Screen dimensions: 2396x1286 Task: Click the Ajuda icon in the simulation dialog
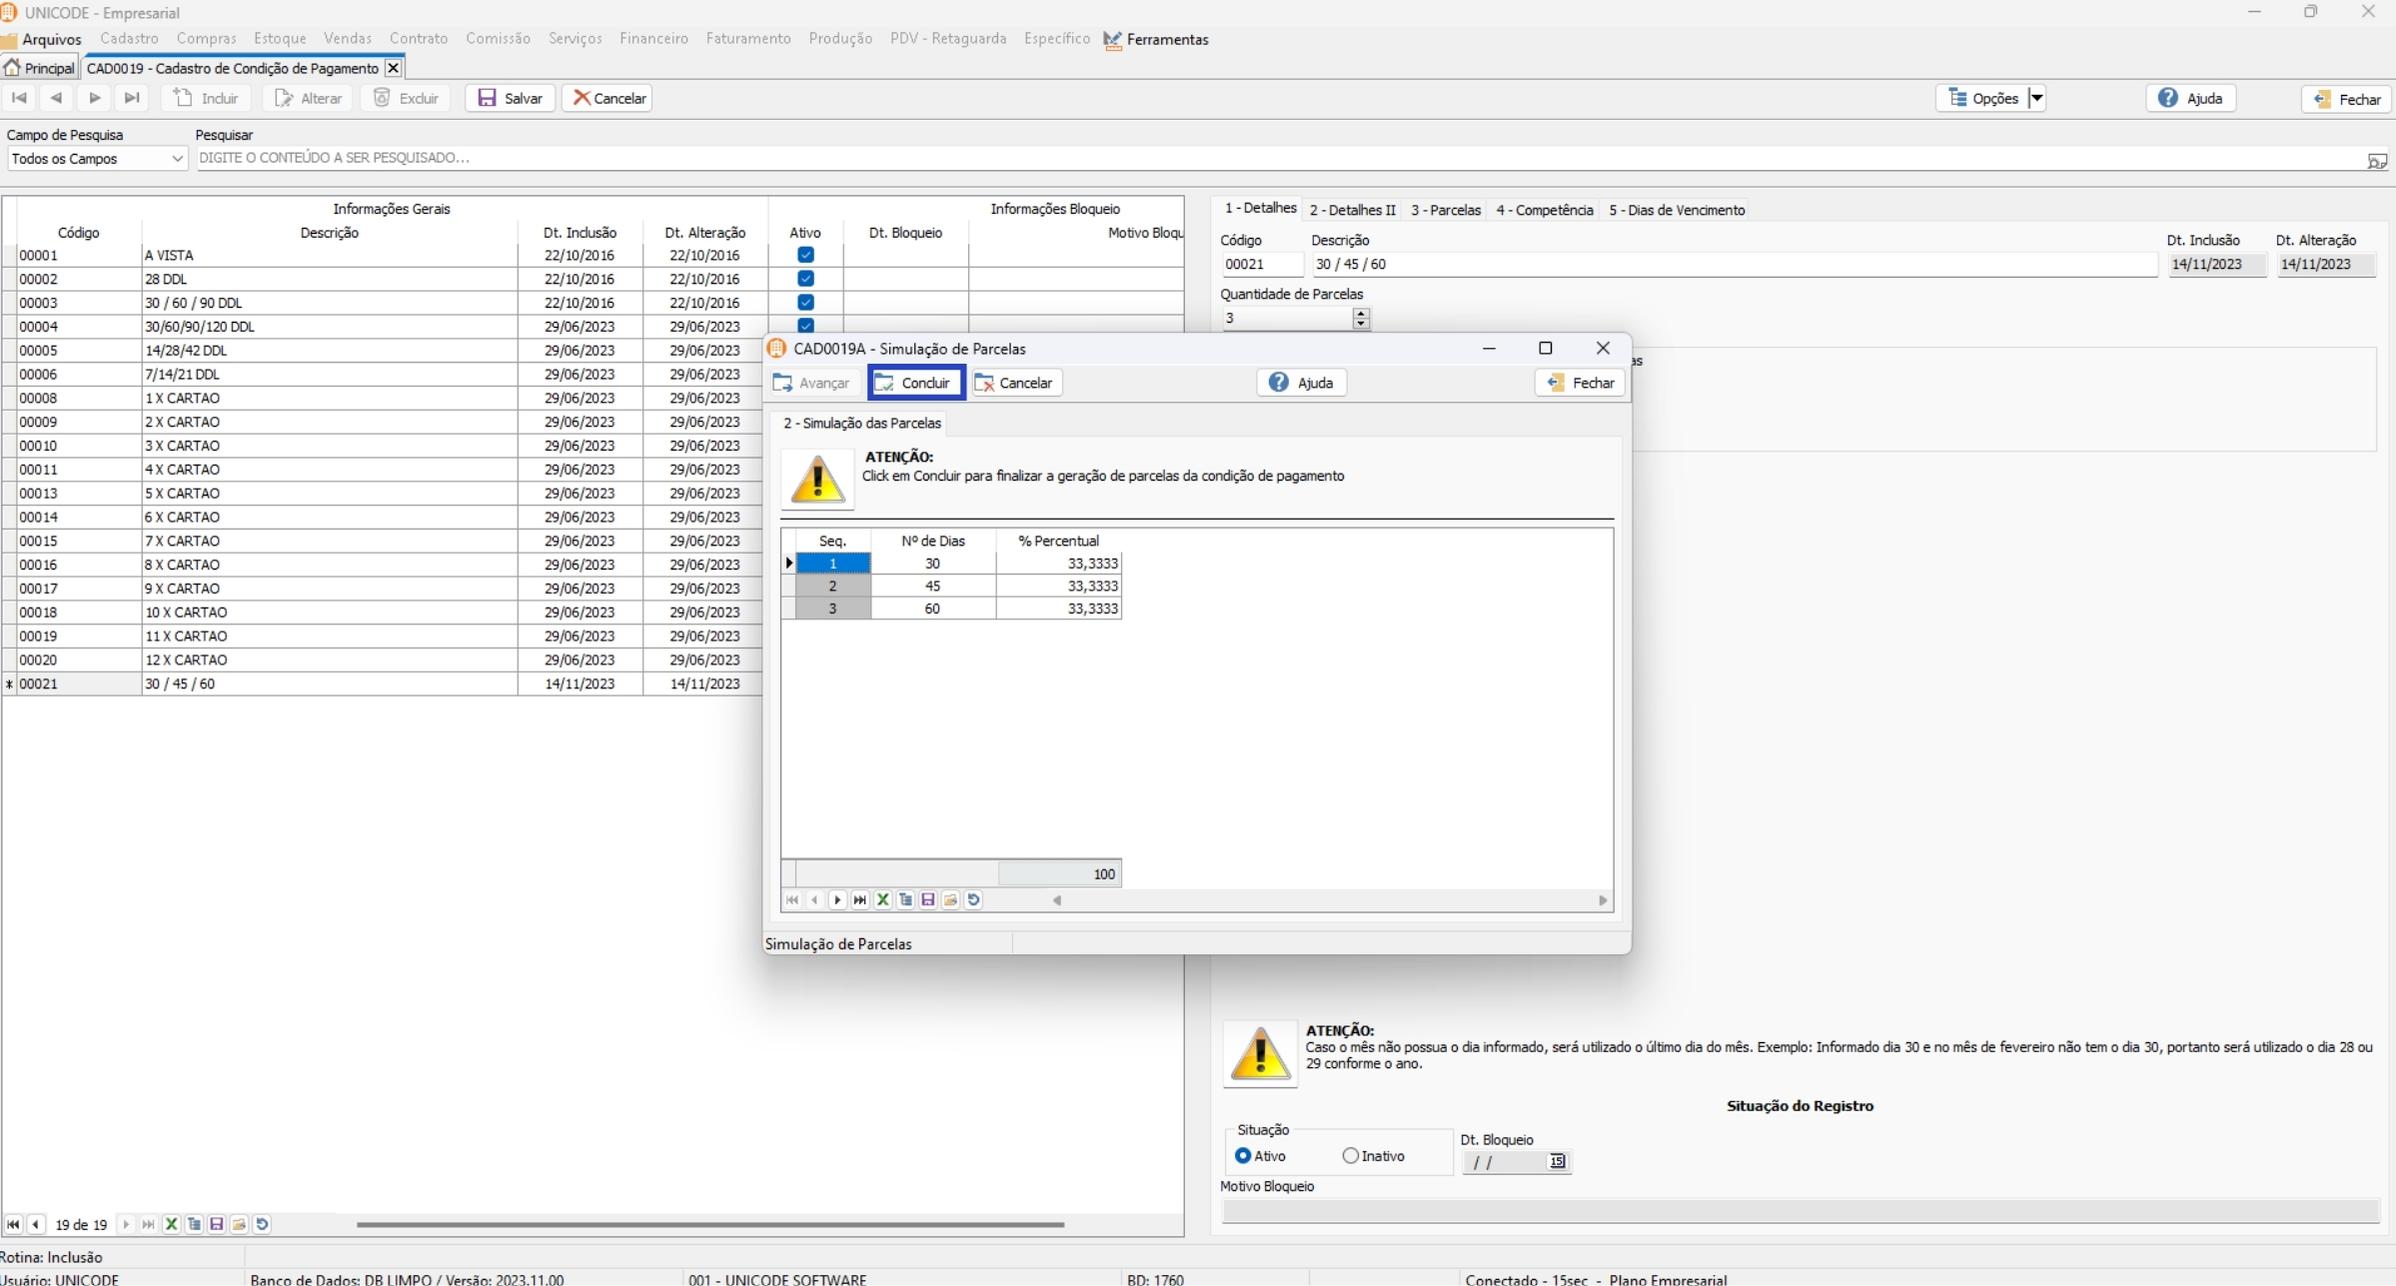[x=1278, y=383]
